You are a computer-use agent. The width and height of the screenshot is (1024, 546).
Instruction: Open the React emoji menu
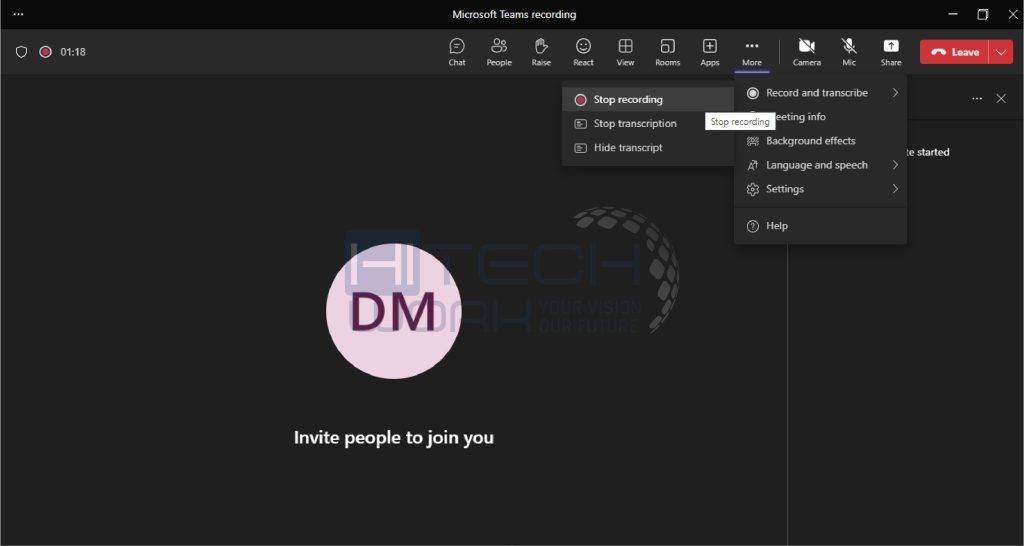click(583, 52)
